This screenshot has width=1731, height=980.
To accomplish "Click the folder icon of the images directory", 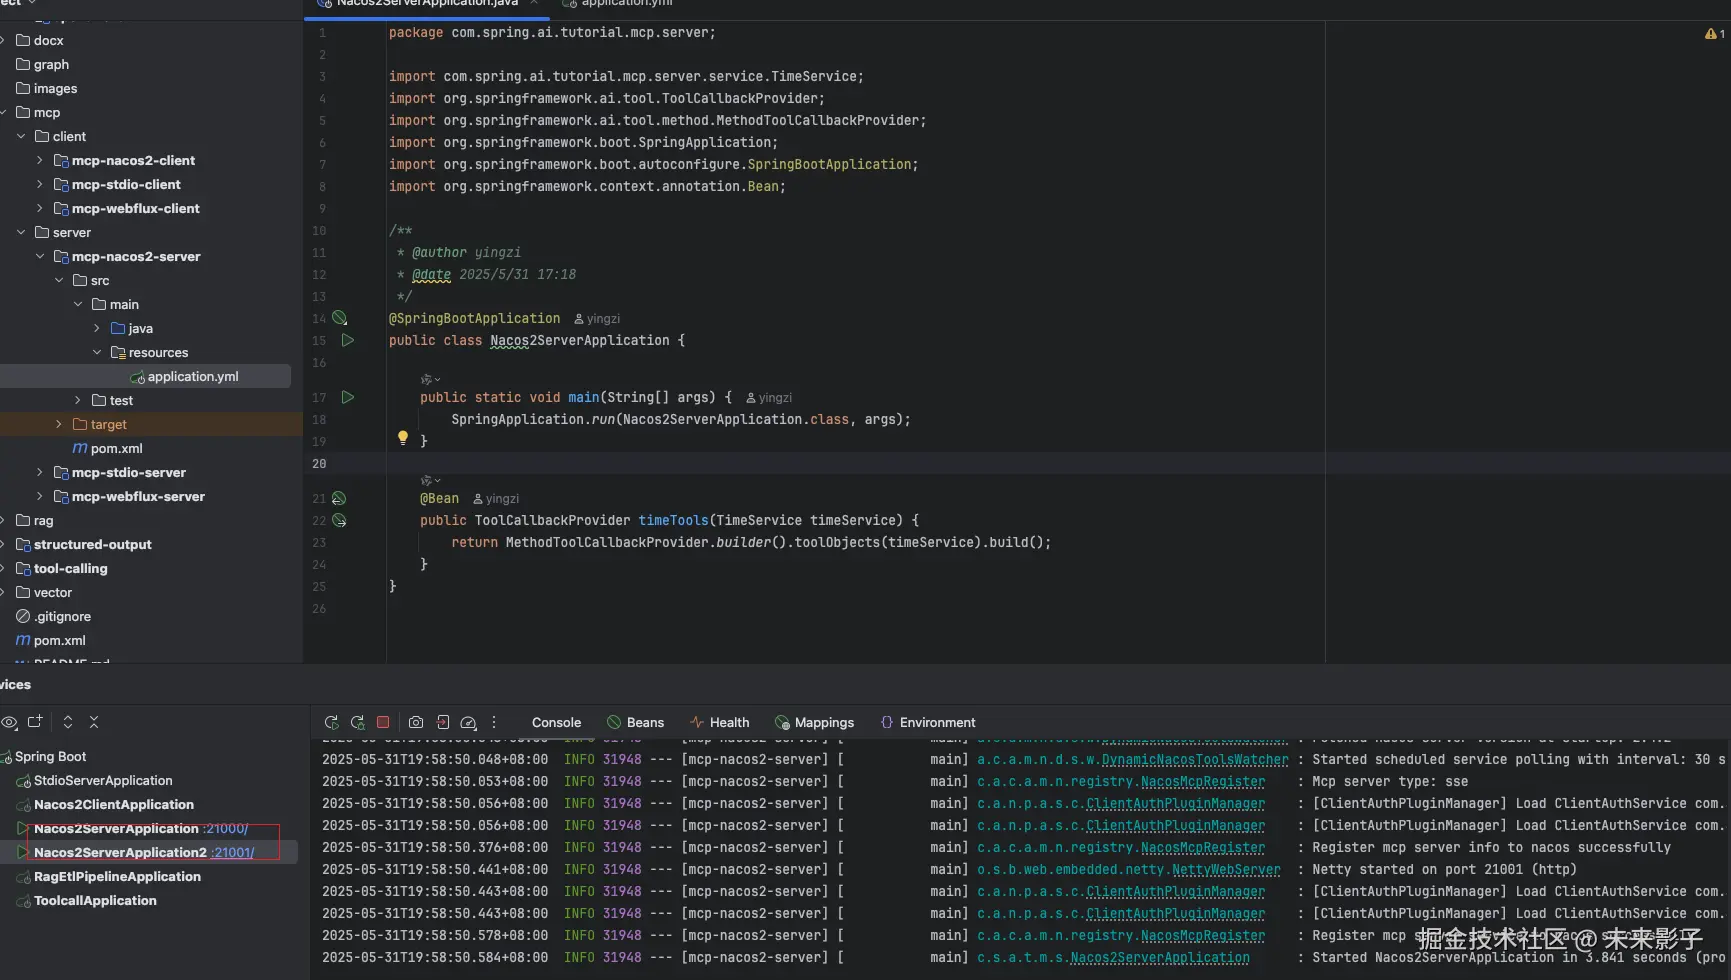I will (23, 88).
